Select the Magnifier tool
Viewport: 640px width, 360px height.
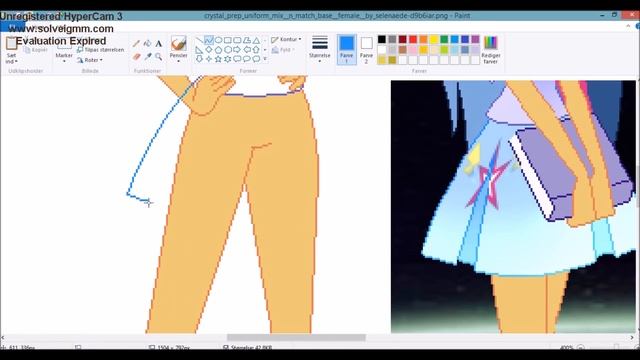pyautogui.click(x=159, y=56)
